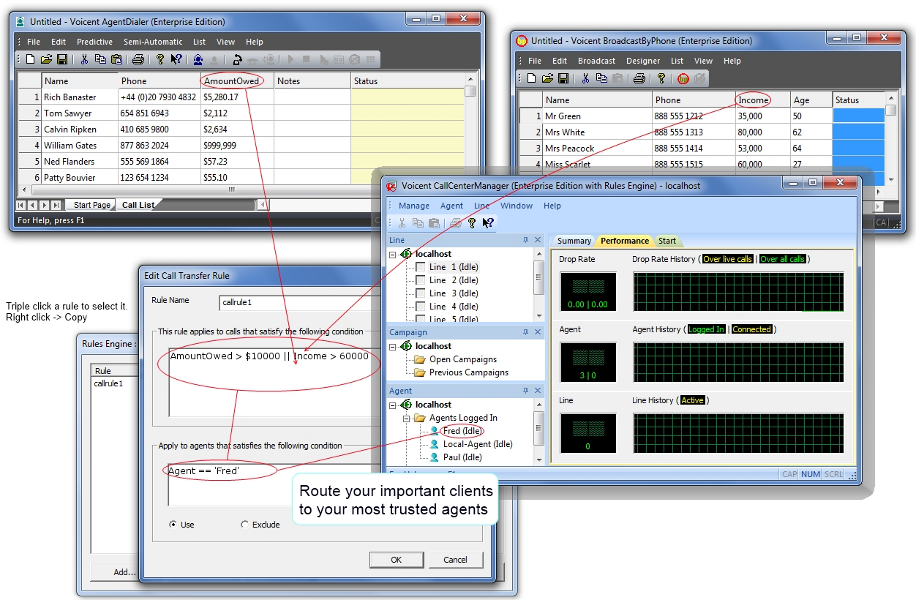The image size is (916, 600).
Task: Switch to the Summary tab
Action: [x=573, y=241]
